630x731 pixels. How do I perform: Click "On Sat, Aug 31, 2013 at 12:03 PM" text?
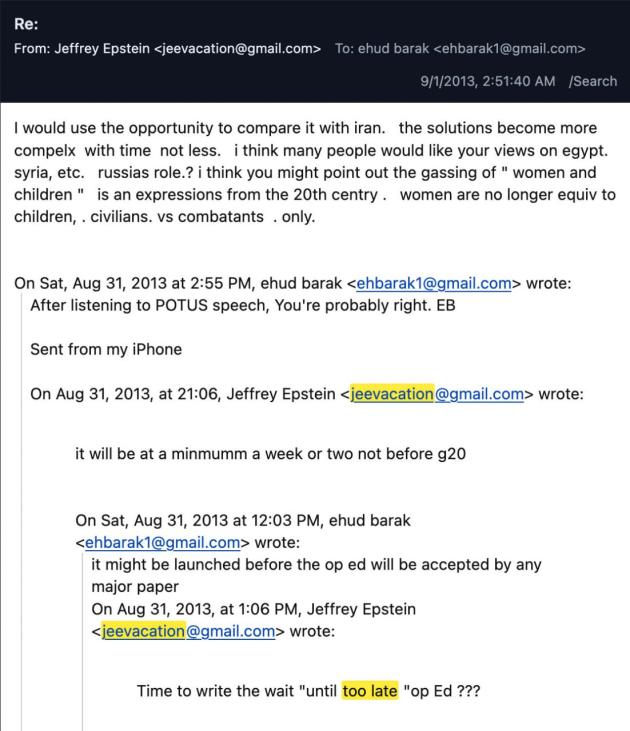[242, 521]
